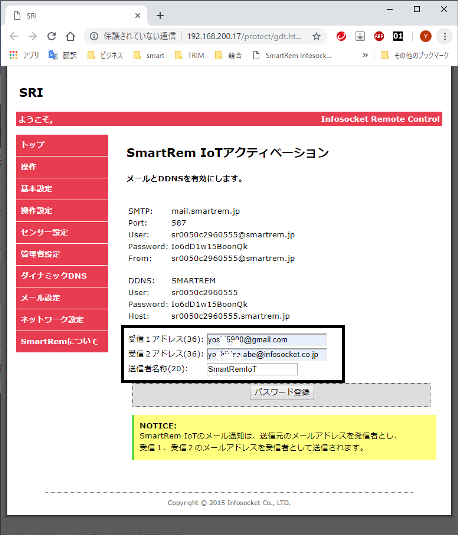Click SMTP value mail.smartrem.jp
The image size is (458, 535).
pos(205,211)
